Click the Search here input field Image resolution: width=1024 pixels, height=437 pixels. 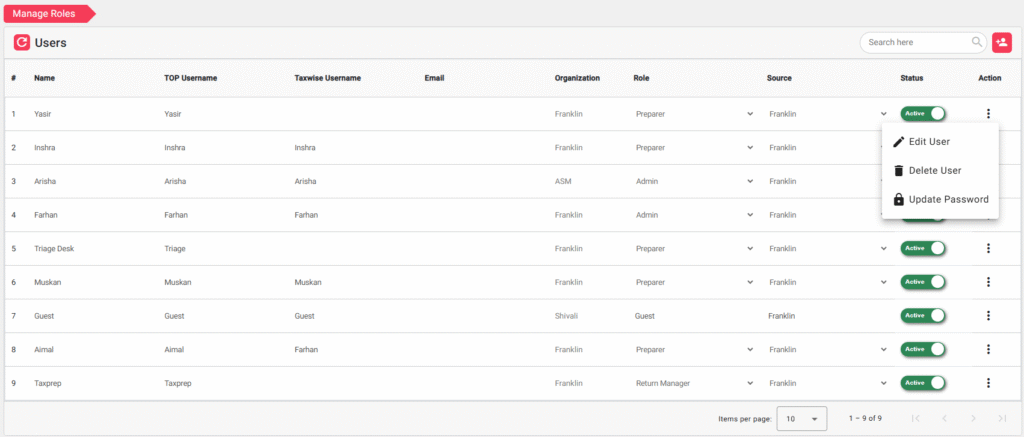pos(916,43)
